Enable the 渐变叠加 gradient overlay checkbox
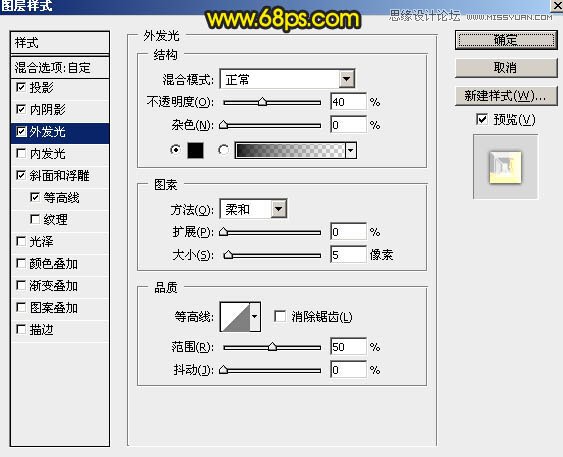This screenshot has height=457, width=563. coord(21,285)
